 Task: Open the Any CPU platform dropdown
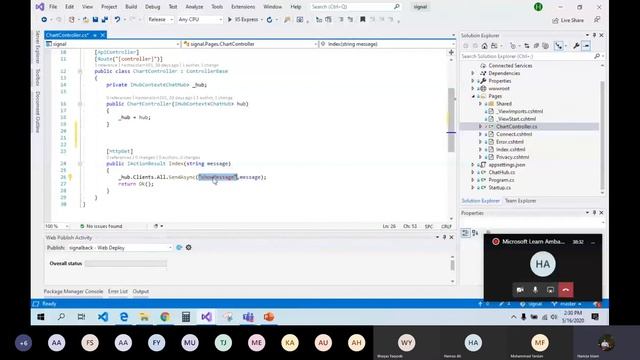pos(200,20)
